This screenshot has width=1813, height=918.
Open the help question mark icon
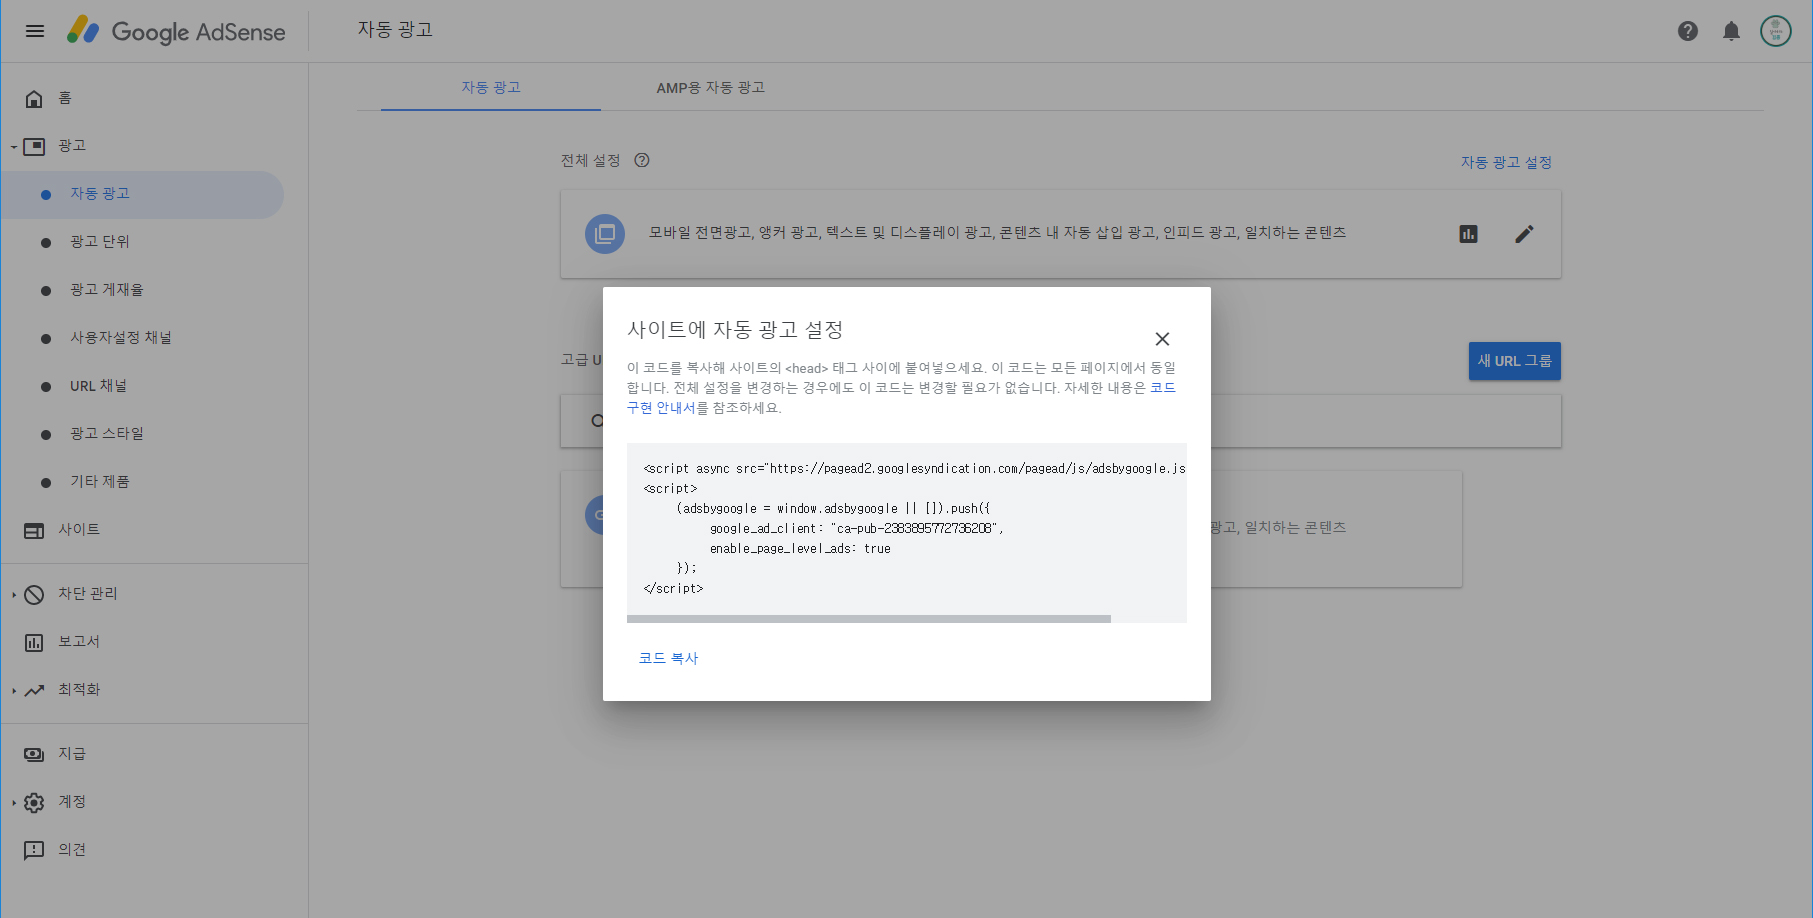[1688, 31]
